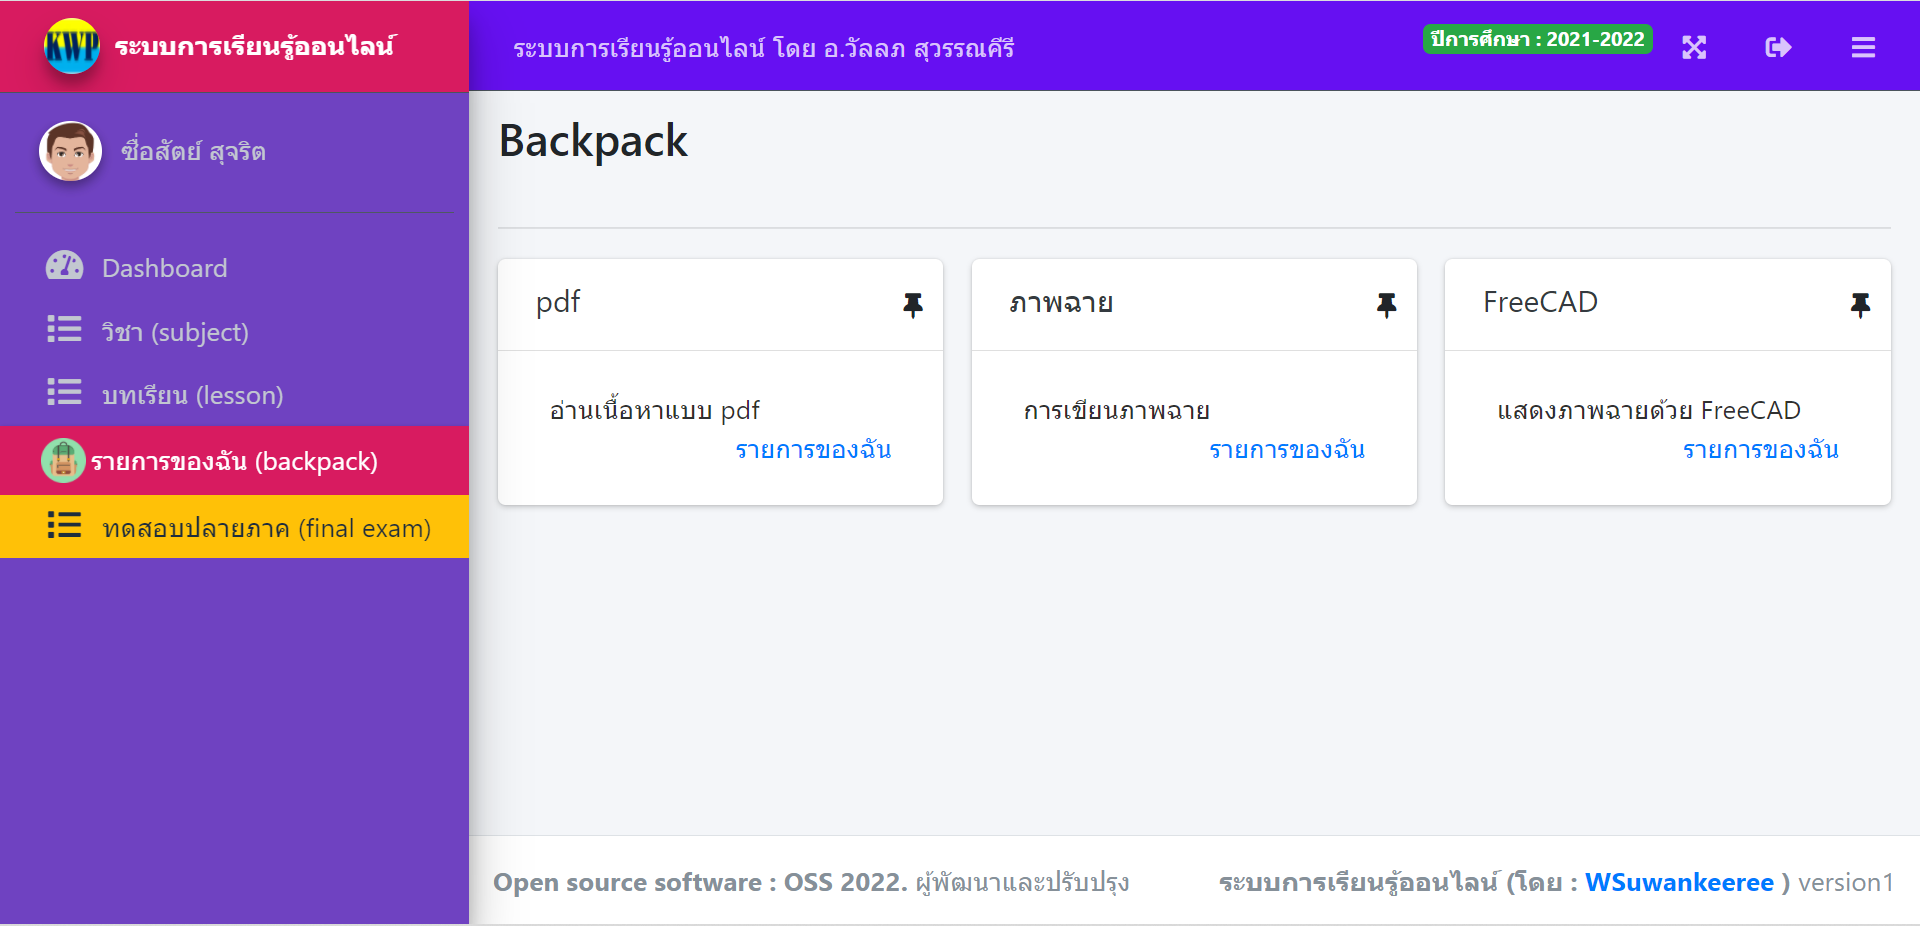This screenshot has height=926, width=1920.
Task: Click the pin icon on pdf card
Action: [x=913, y=305]
